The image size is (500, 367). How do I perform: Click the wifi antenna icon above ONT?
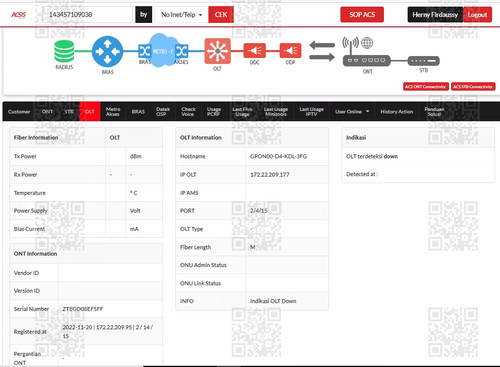(x=350, y=45)
